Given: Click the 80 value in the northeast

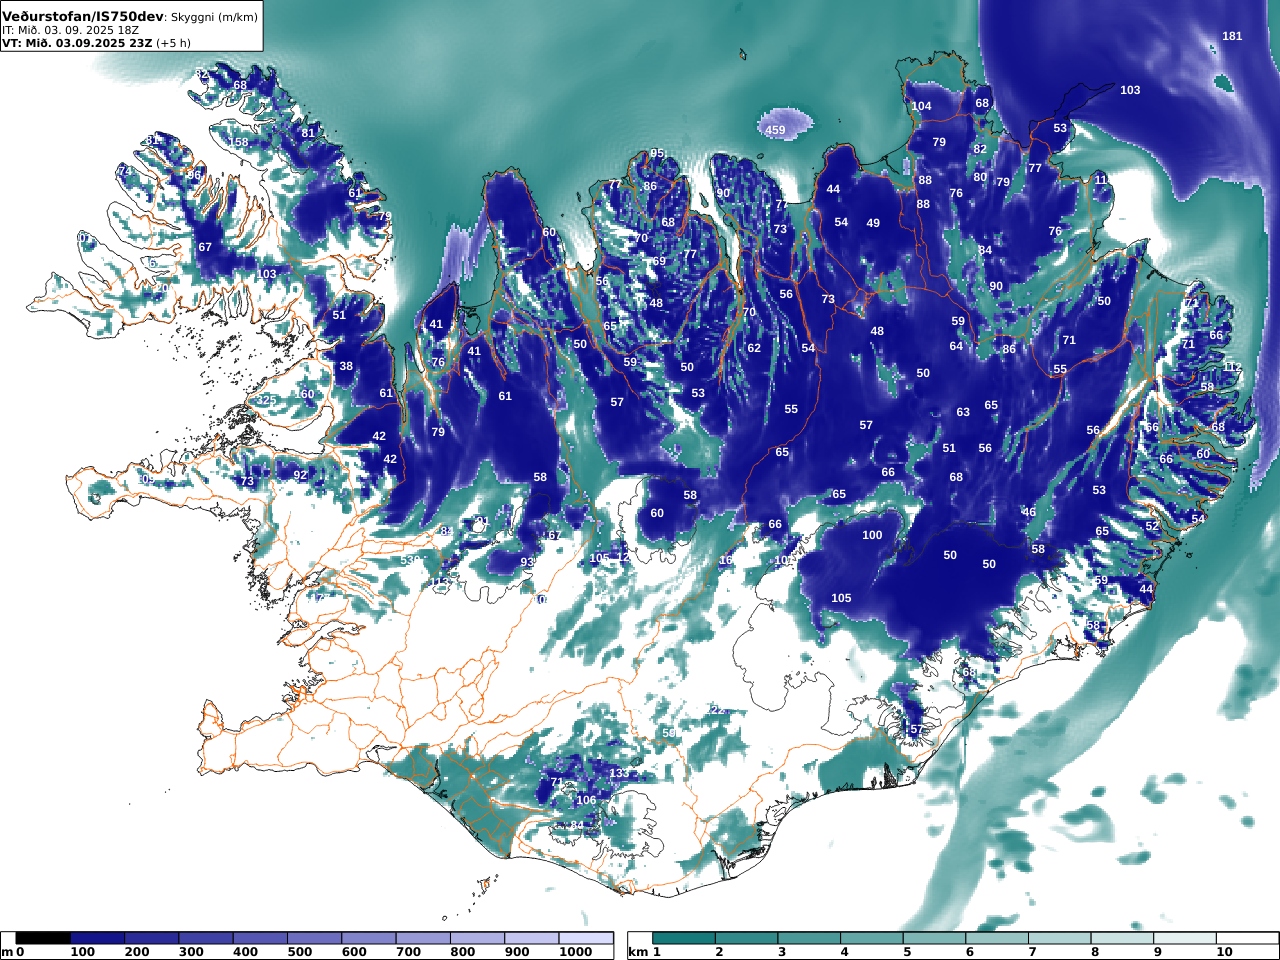Looking at the screenshot, I should tap(980, 177).
